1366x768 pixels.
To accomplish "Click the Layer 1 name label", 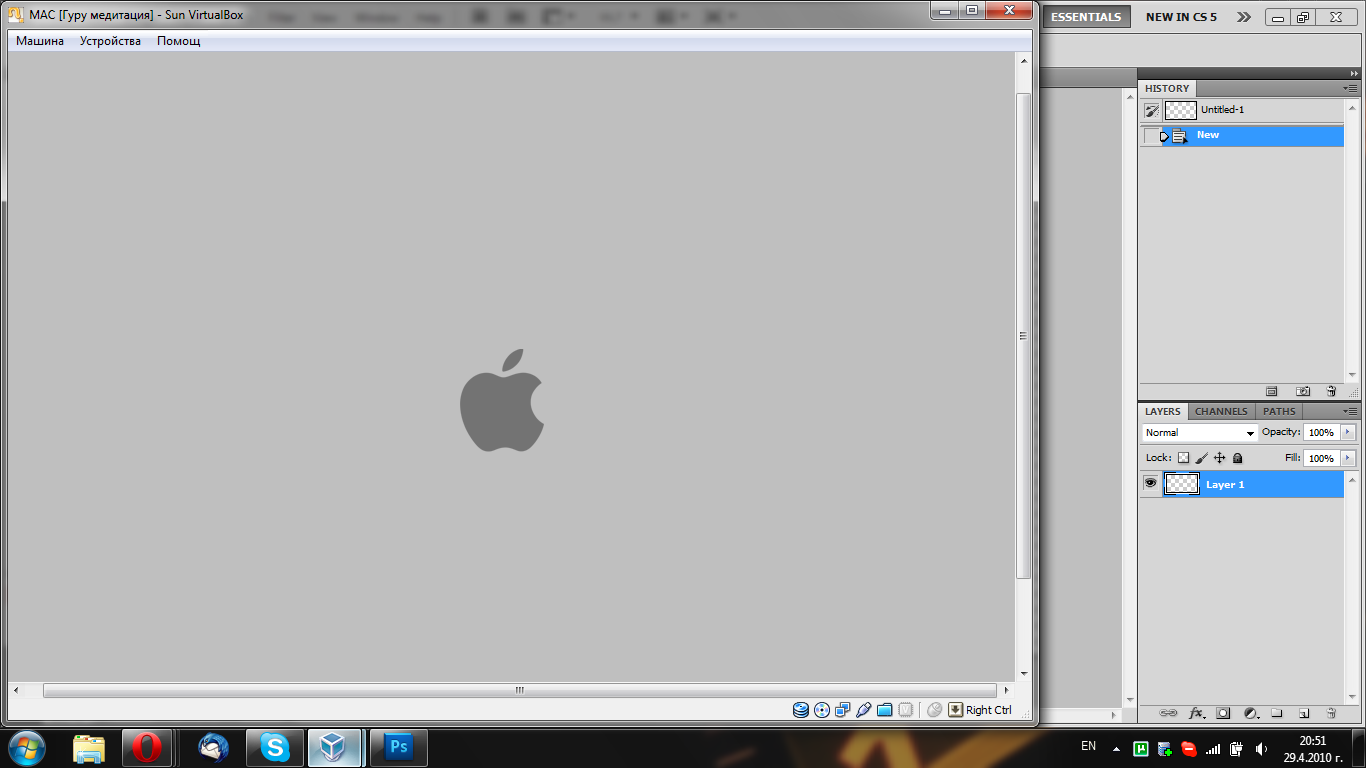I will click(x=1225, y=485).
